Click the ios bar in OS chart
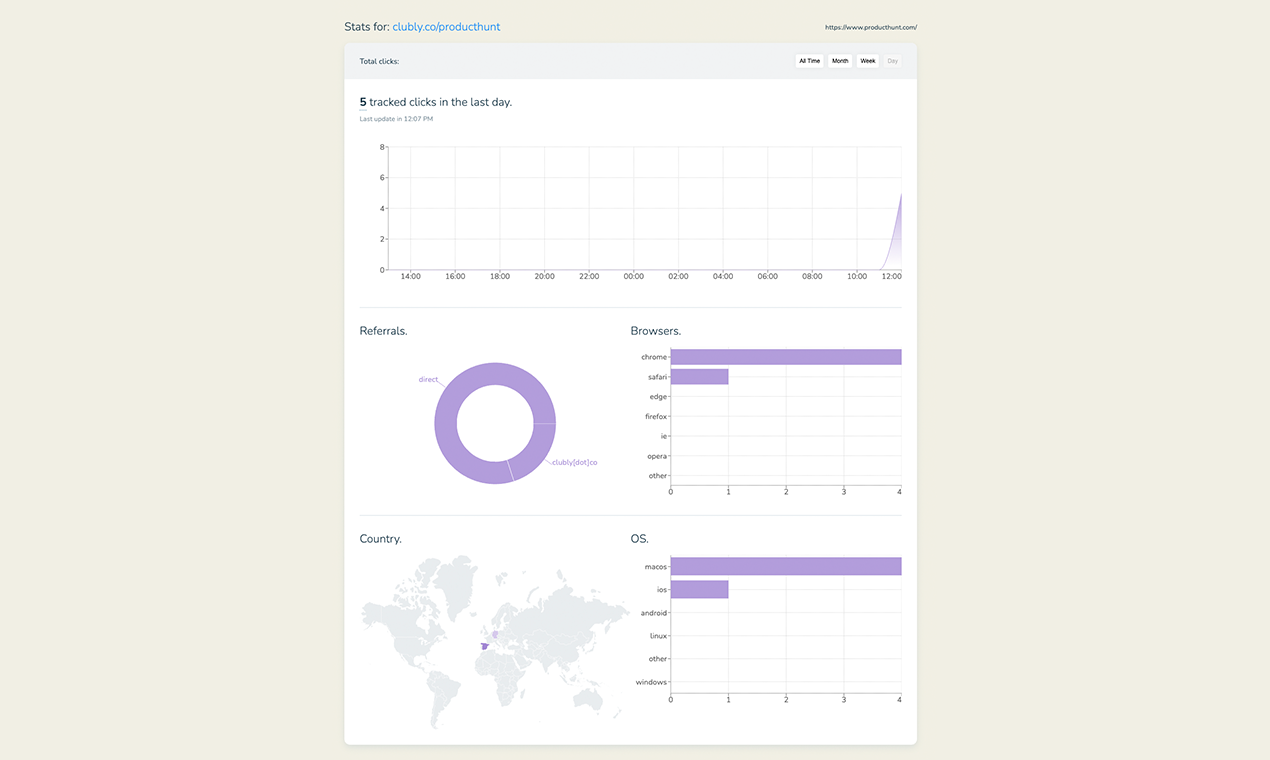Viewport: 1270px width, 760px height. 699,589
